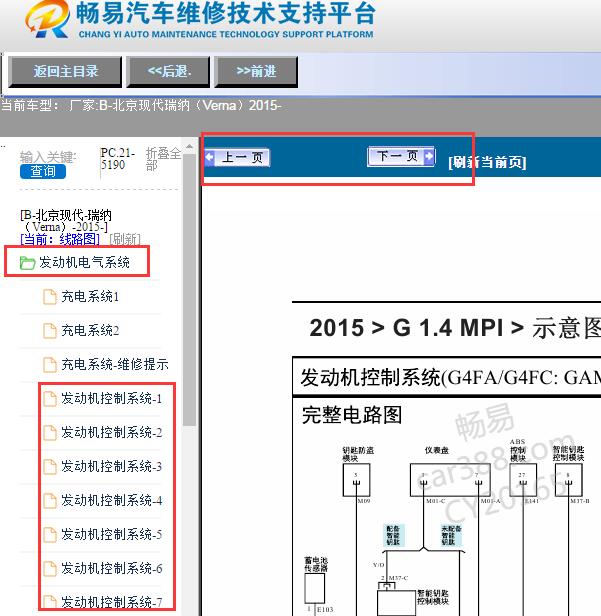Click the gray 刷新 link in sidebar
The image size is (601, 616).
[x=125, y=239]
